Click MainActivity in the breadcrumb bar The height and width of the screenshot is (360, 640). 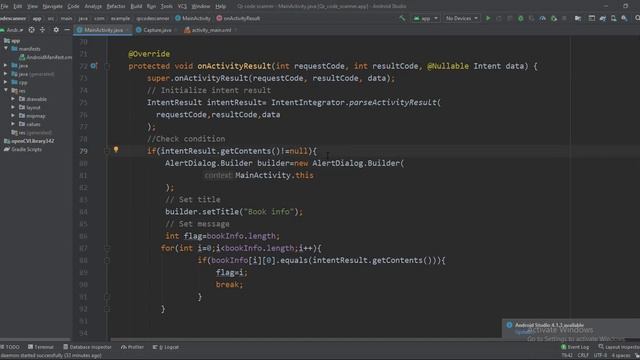click(193, 18)
